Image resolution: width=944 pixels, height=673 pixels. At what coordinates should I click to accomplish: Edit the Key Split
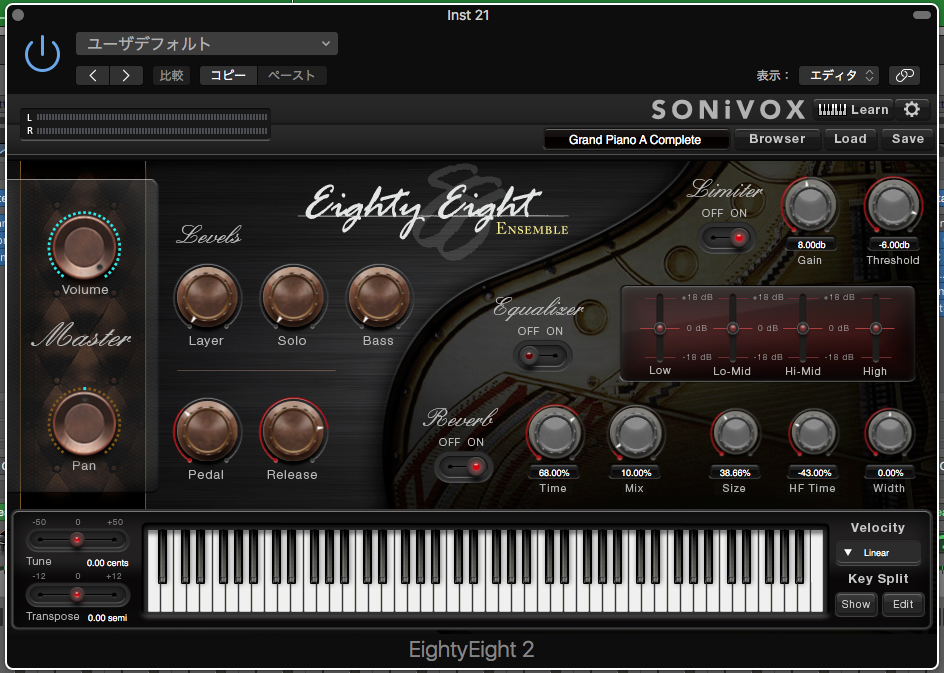[x=902, y=604]
